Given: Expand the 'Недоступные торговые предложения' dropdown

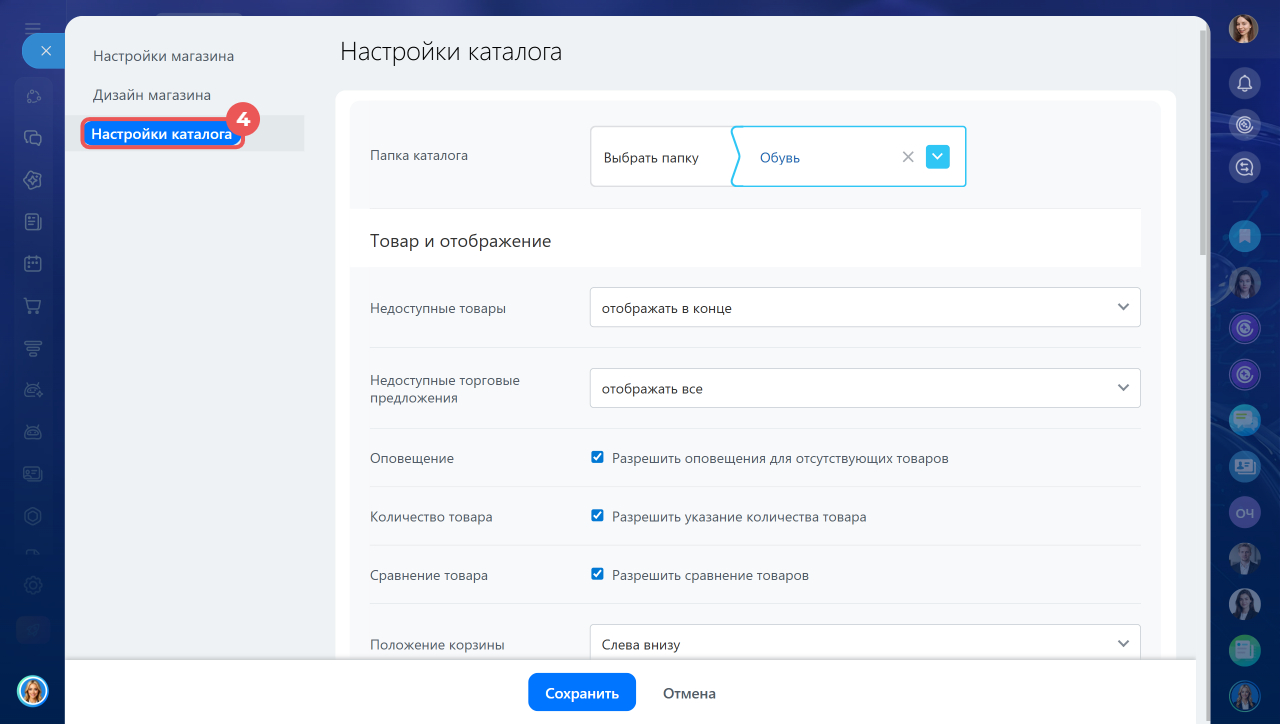Looking at the screenshot, I should coord(865,388).
